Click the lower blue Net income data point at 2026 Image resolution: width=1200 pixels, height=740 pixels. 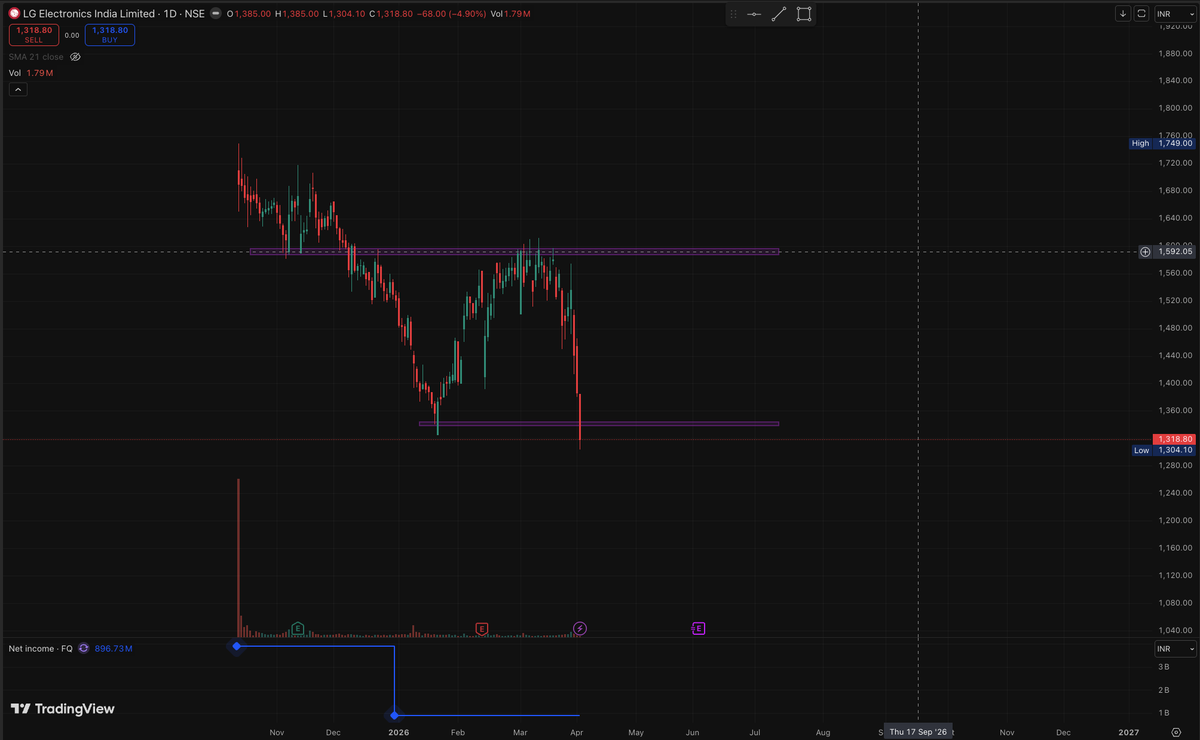tap(395, 715)
